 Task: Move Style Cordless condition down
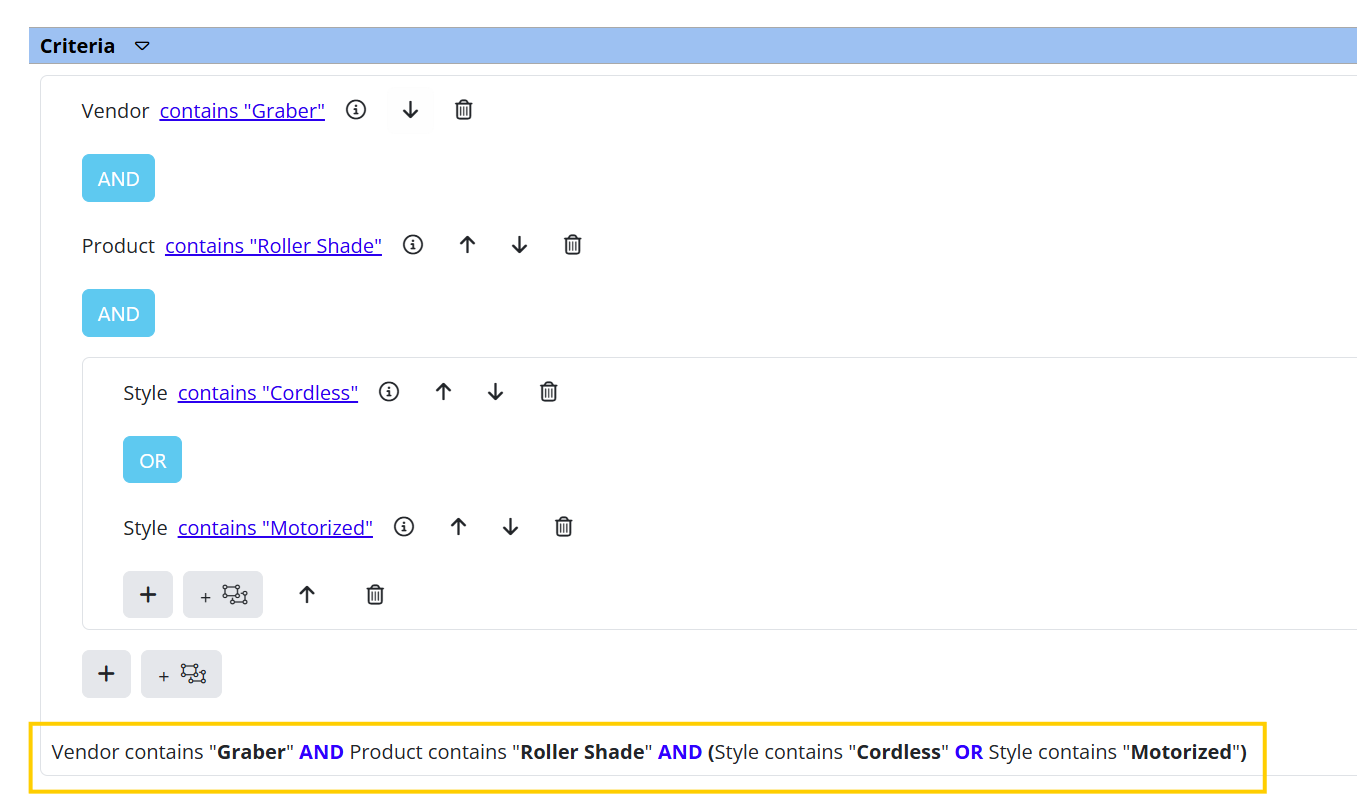point(495,392)
